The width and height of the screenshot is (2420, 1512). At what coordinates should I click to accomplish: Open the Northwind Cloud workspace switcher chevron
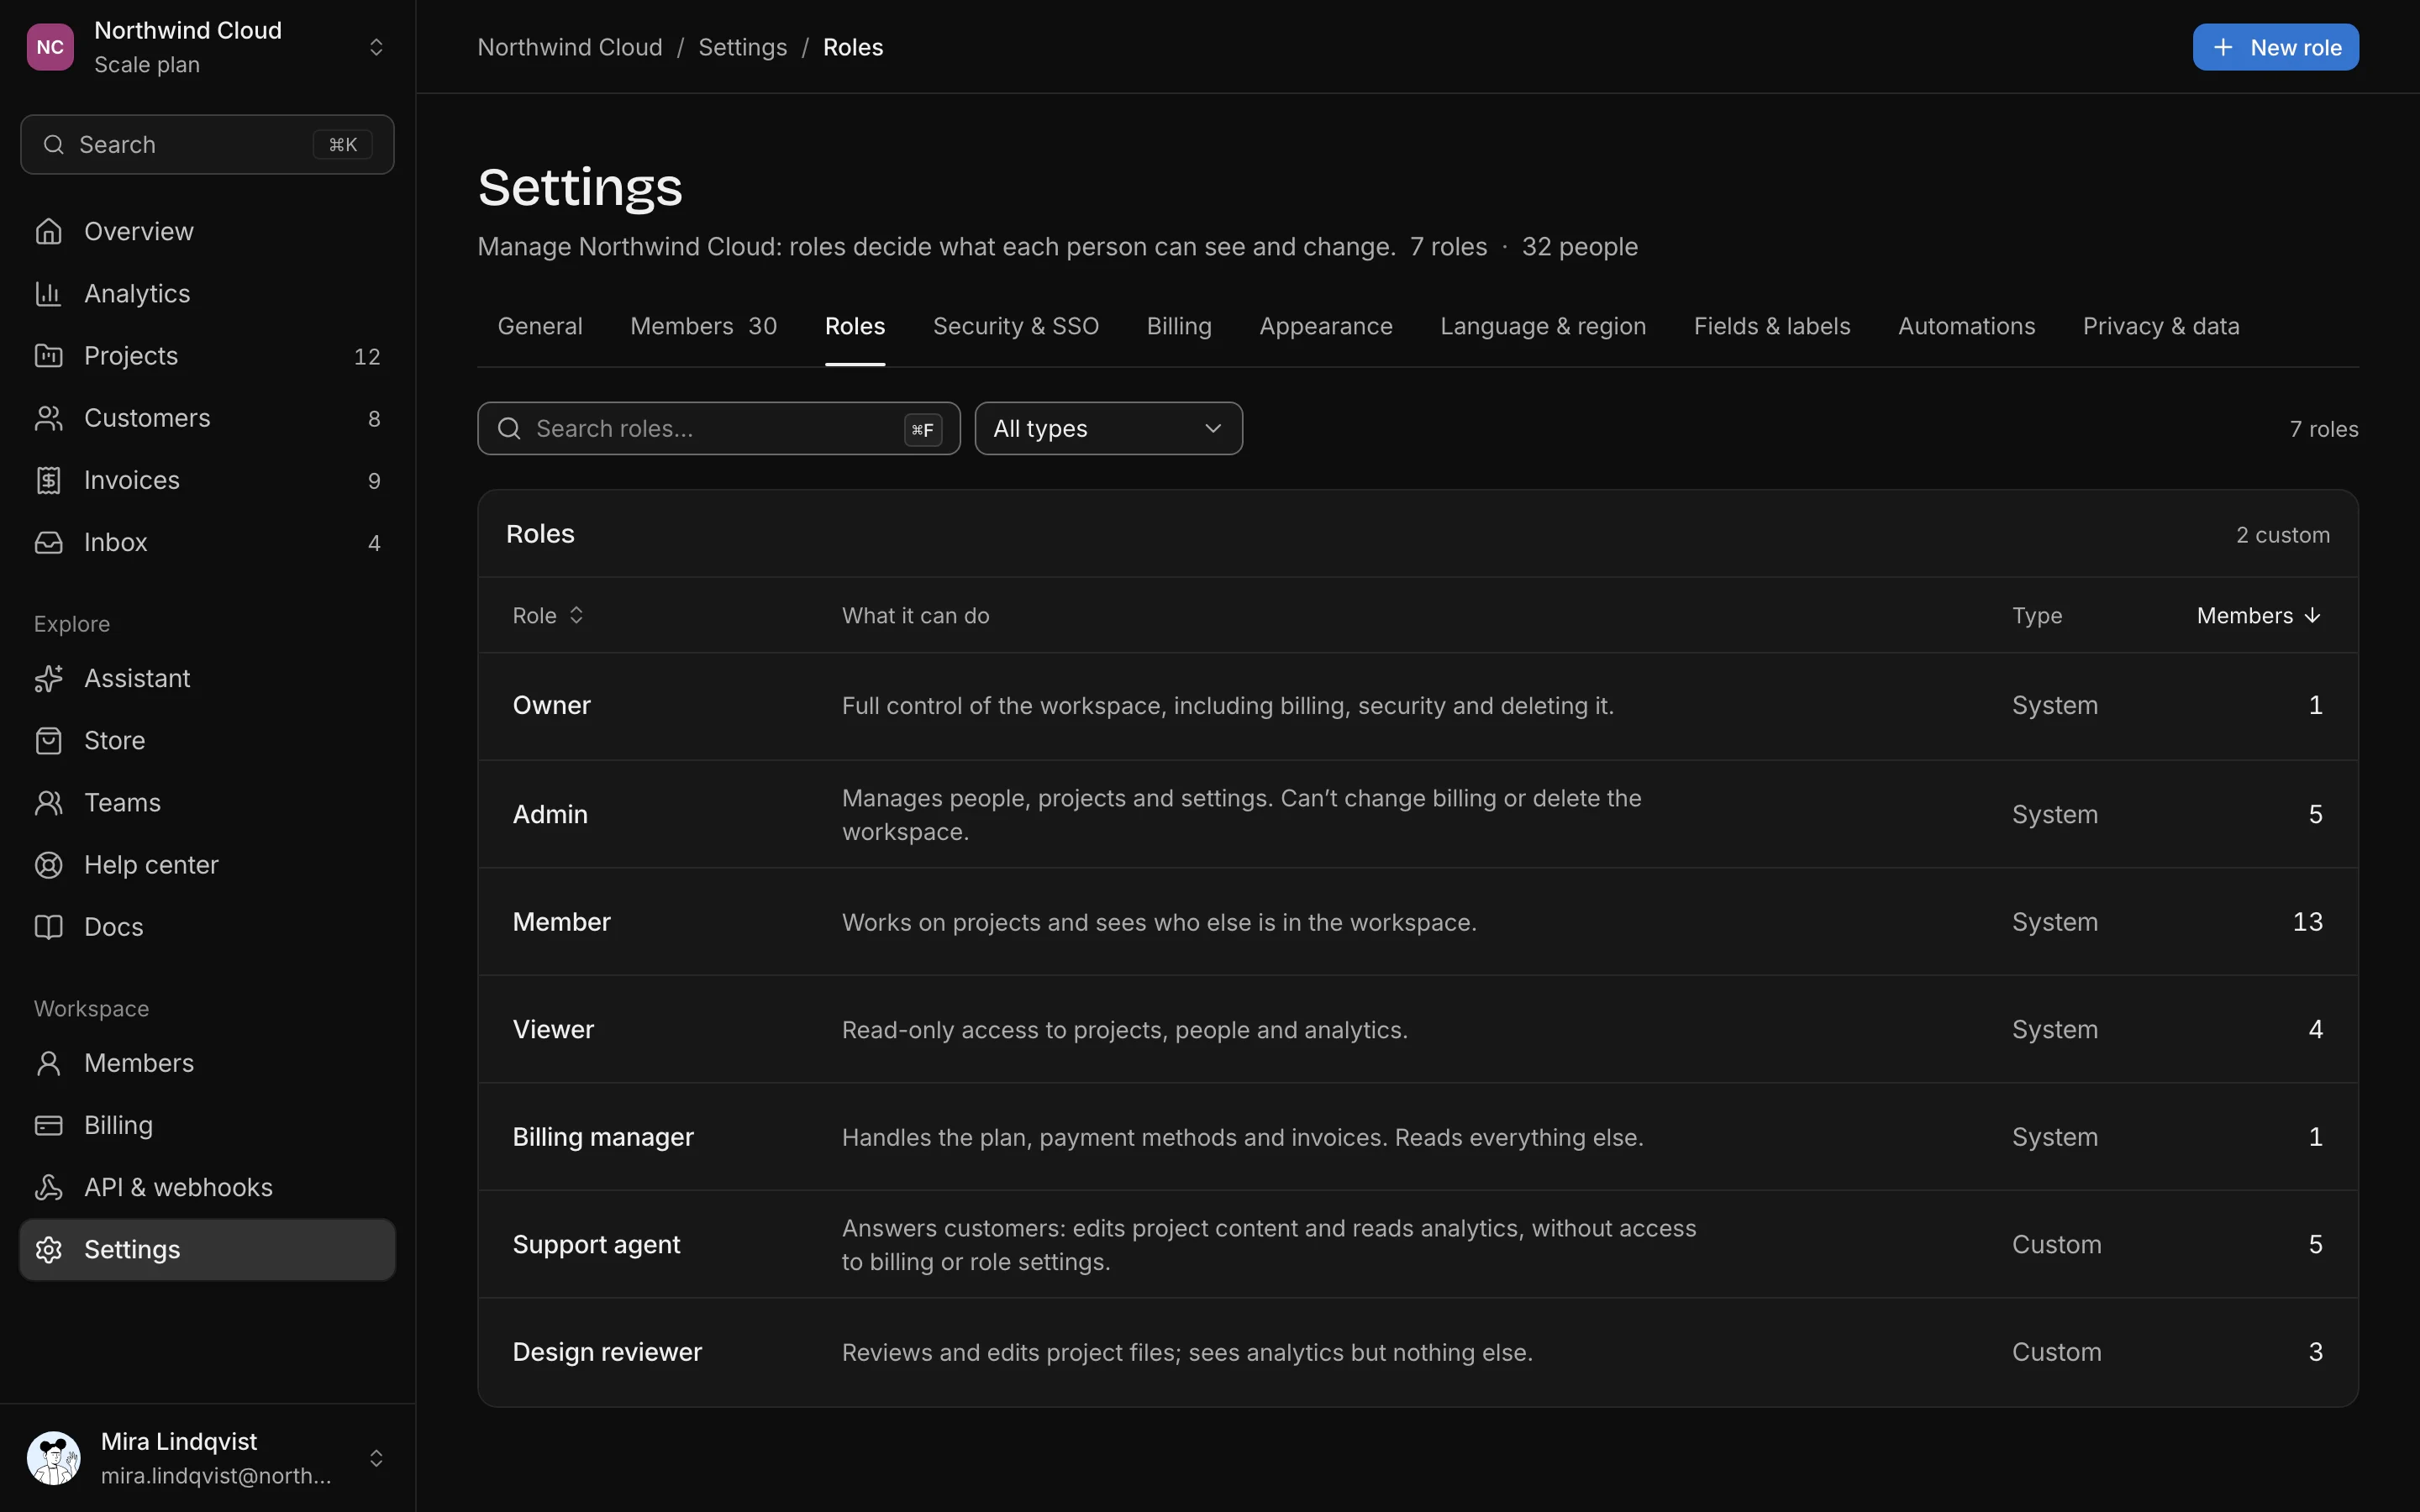click(x=376, y=47)
